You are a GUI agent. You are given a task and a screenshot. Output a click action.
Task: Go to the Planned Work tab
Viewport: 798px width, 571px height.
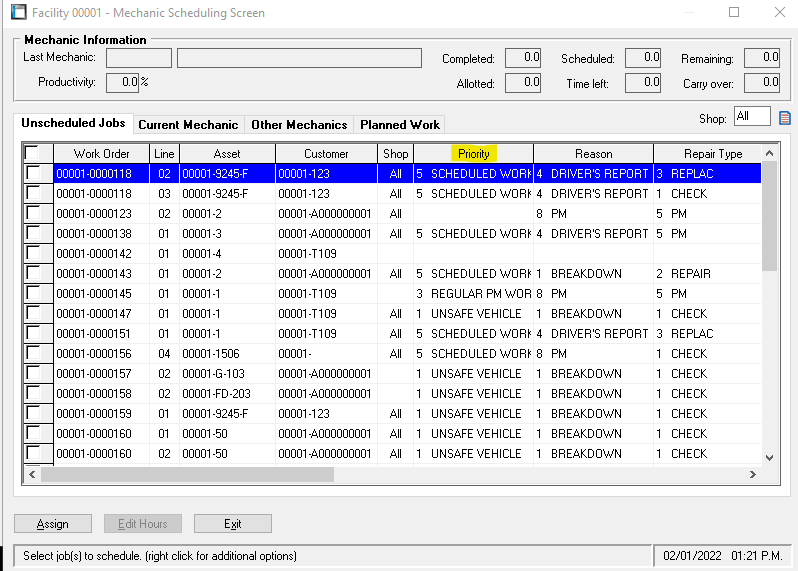(x=400, y=125)
